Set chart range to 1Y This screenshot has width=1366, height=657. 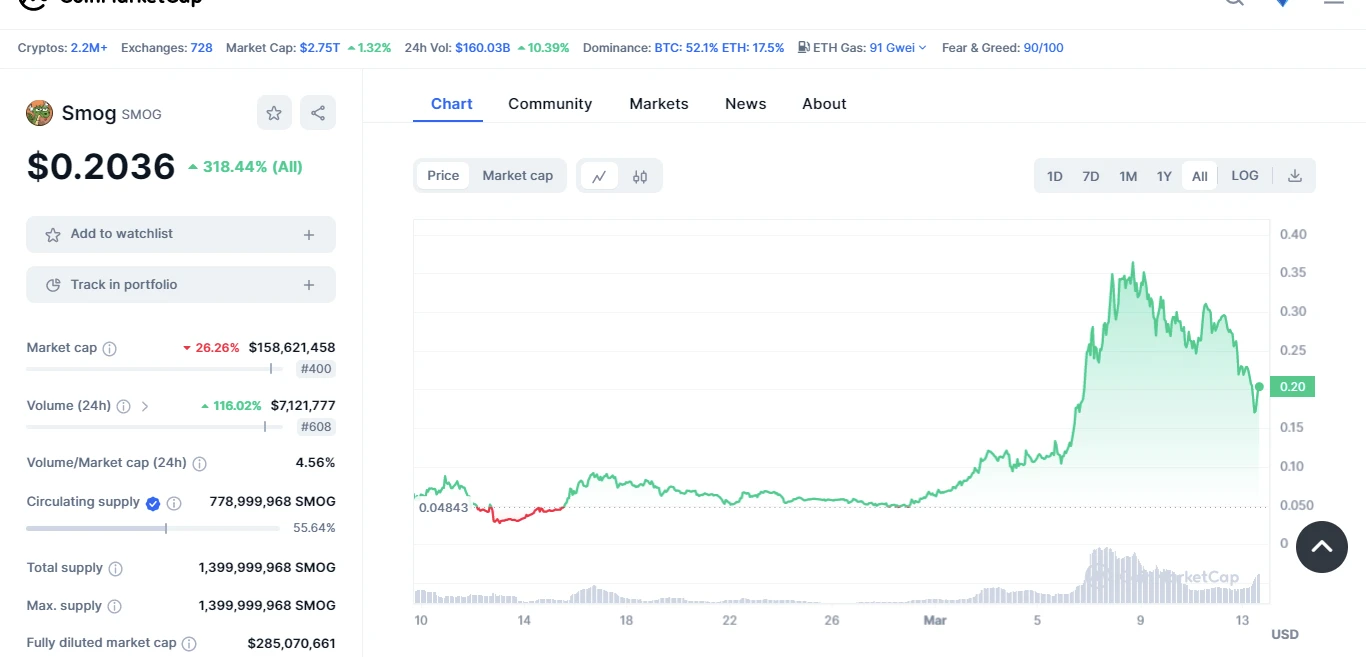(1164, 176)
